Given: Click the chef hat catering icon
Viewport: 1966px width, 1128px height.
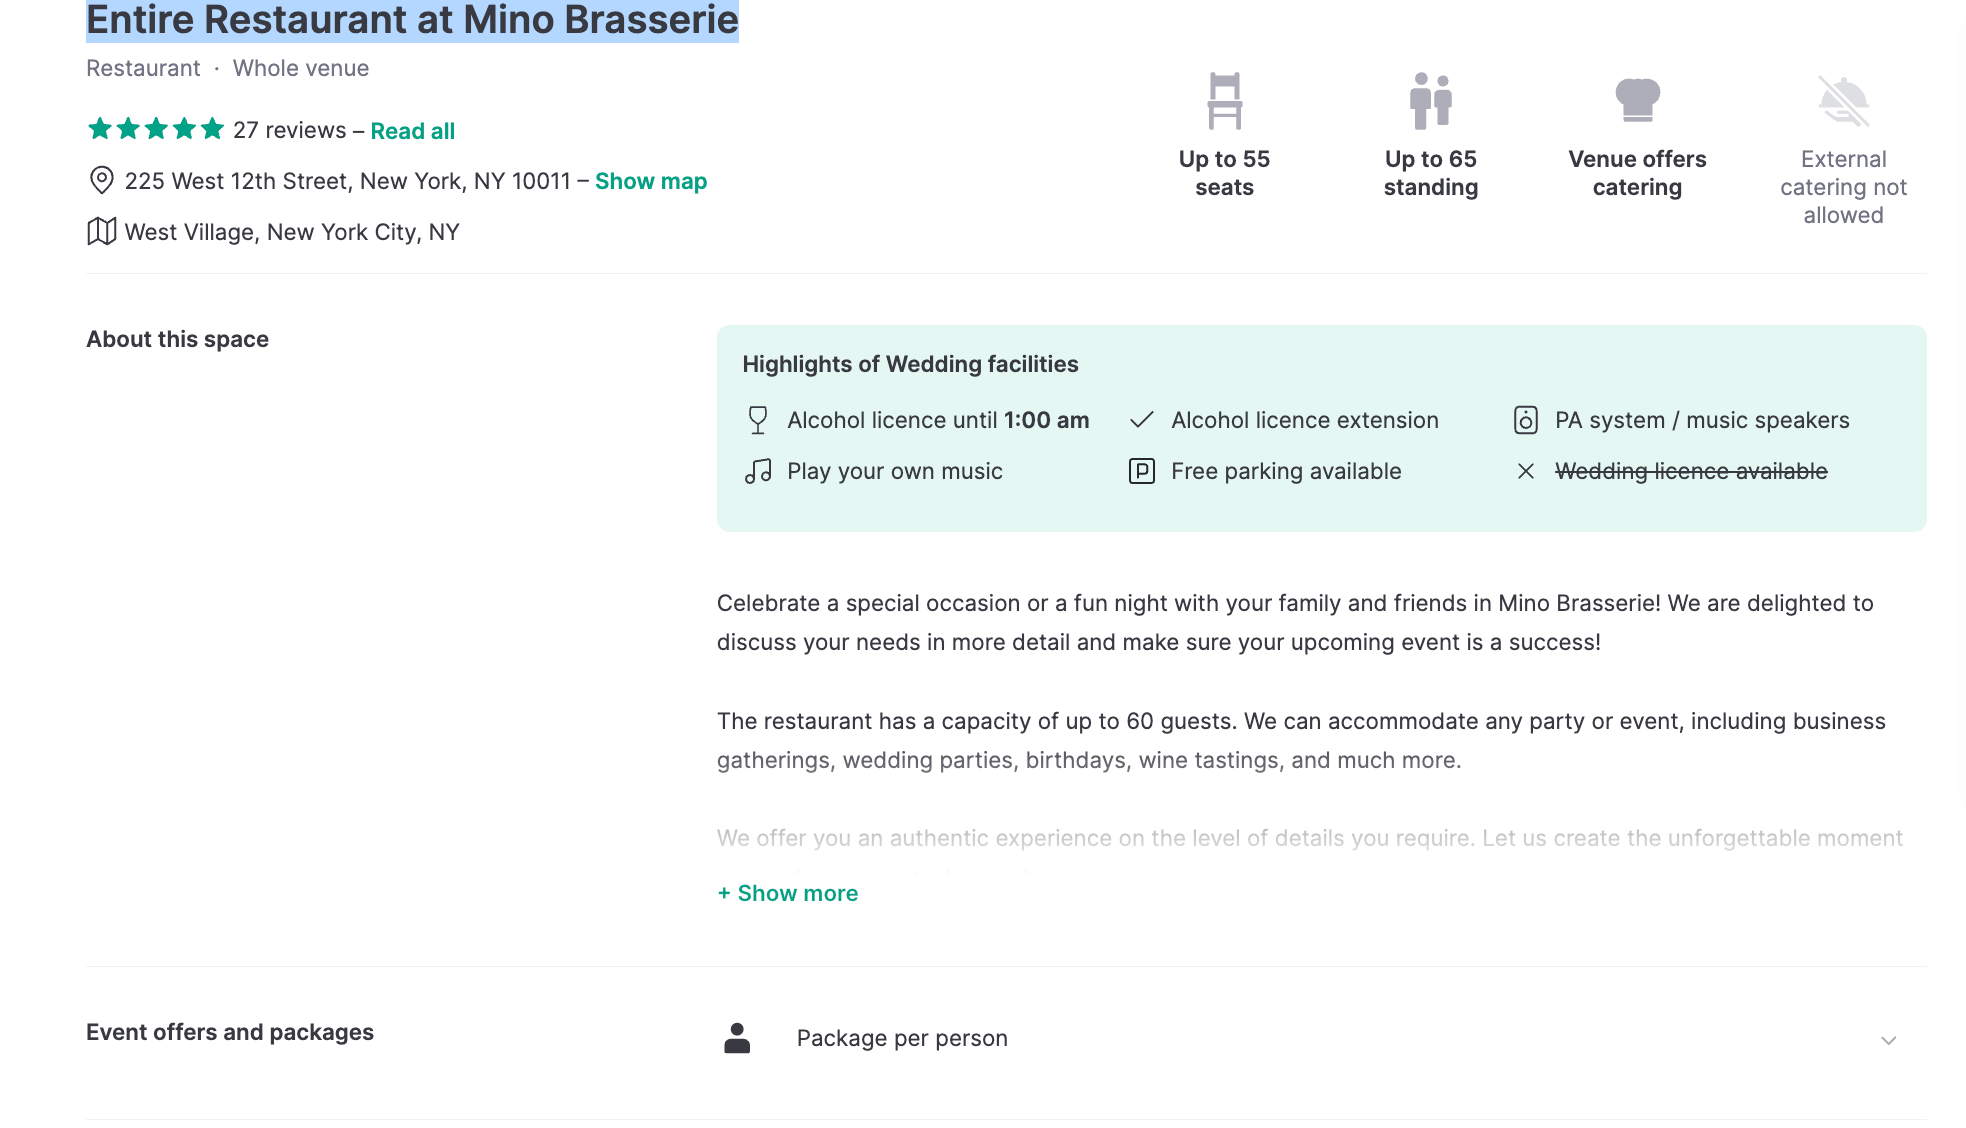Looking at the screenshot, I should (x=1637, y=100).
